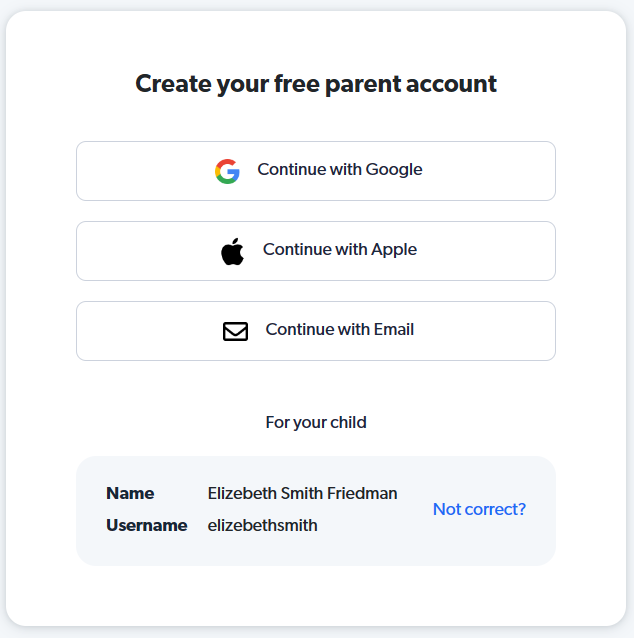The image size is (634, 638).
Task: Click the bold Username label
Action: point(146,525)
